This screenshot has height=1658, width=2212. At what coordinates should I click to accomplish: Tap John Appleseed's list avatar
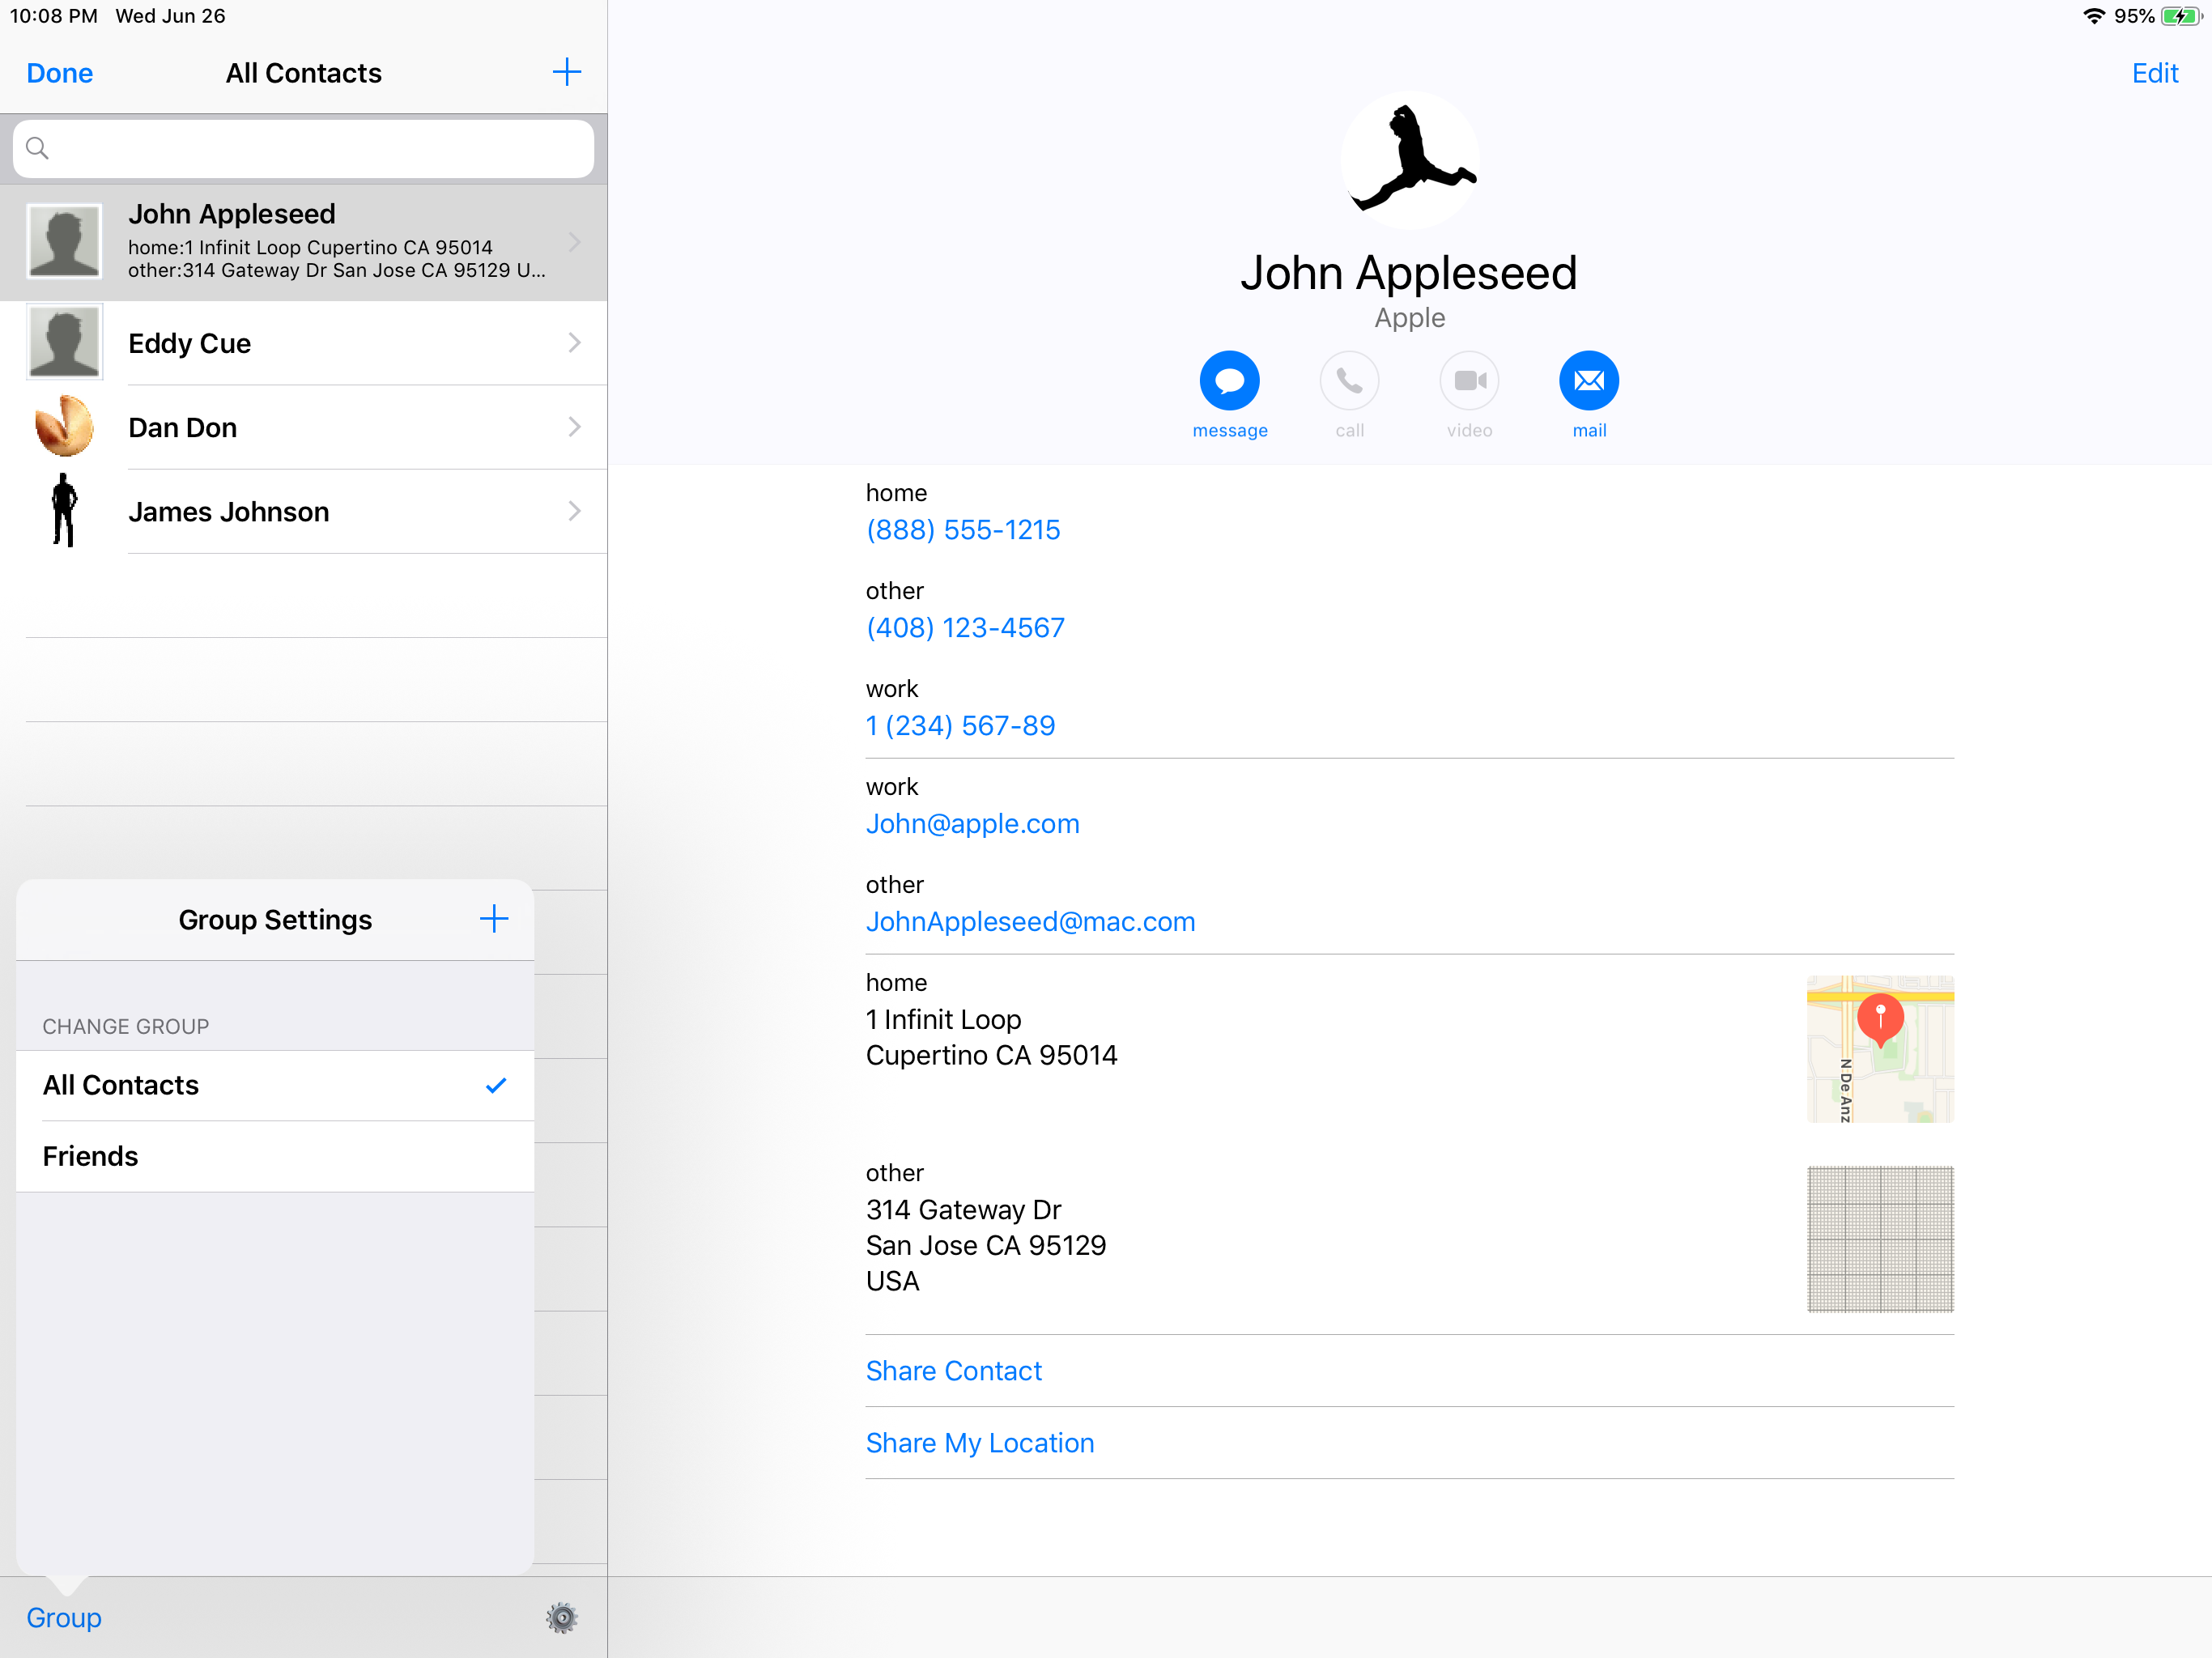(x=64, y=241)
